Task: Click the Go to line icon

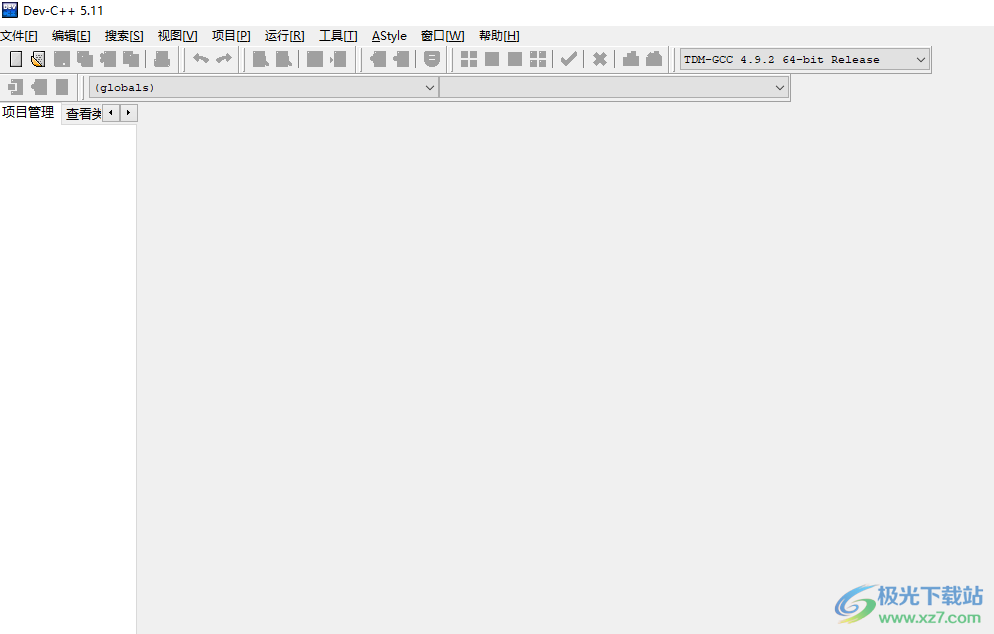Action: click(339, 59)
